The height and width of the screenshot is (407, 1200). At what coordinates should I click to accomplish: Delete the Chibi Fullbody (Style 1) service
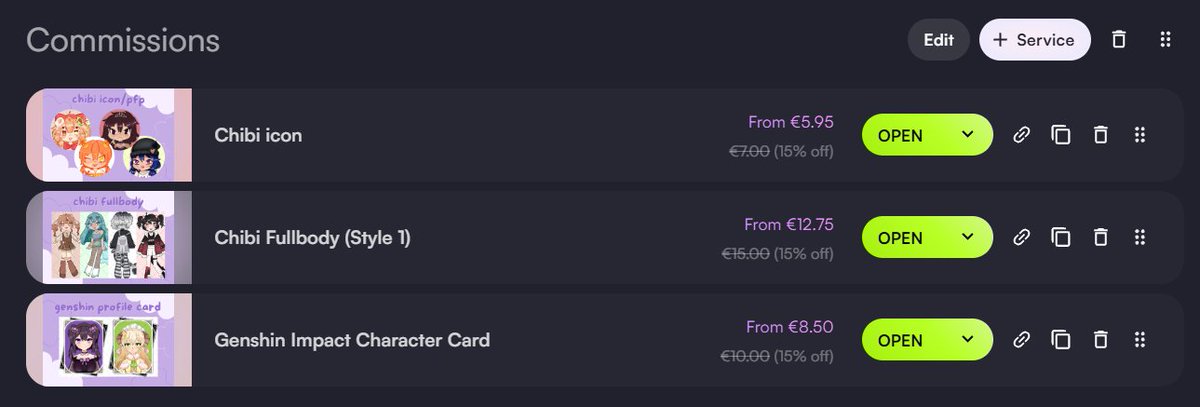(1100, 237)
